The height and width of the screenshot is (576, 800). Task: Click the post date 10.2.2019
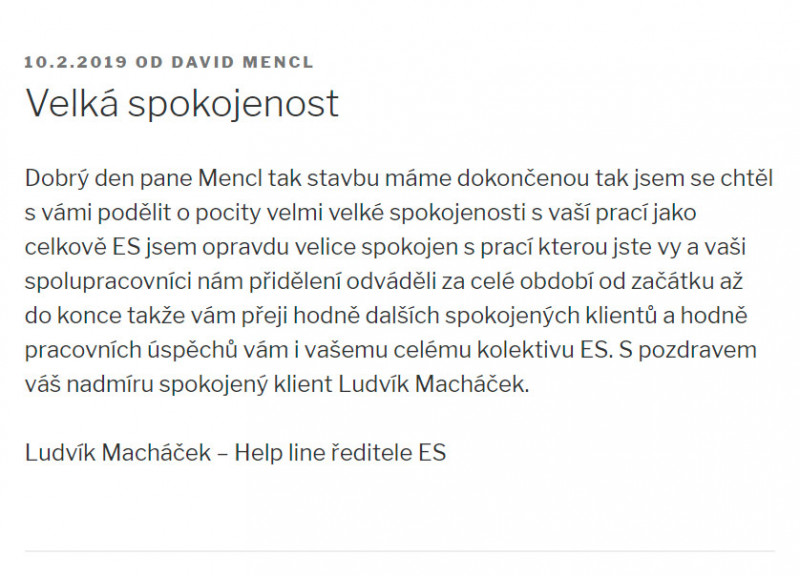click(x=75, y=62)
